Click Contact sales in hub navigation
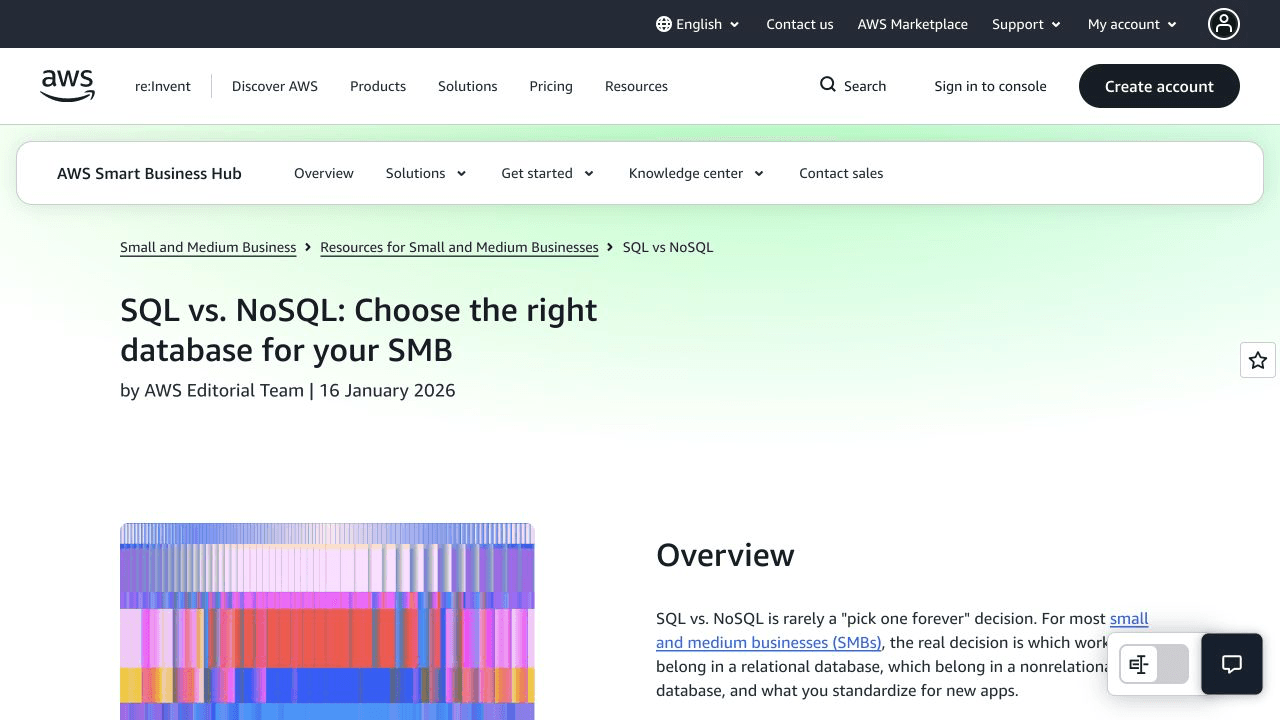Screen dimensions: 1280x720 click(x=841, y=173)
